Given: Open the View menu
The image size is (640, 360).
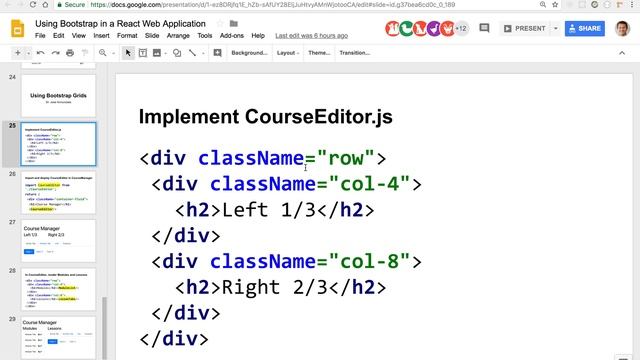Looking at the screenshot, I should (x=79, y=36).
